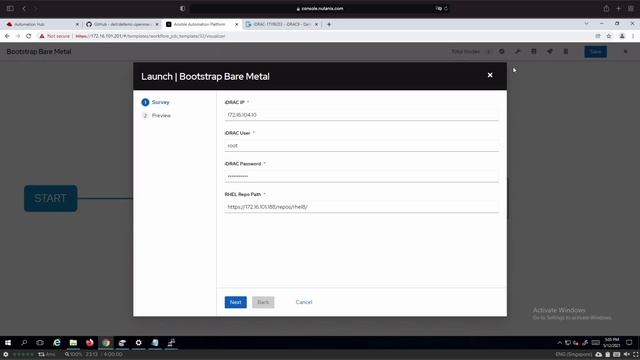Click the Save button in the visualizer toolbar
Image resolution: width=640 pixels, height=360 pixels.
[x=596, y=52]
